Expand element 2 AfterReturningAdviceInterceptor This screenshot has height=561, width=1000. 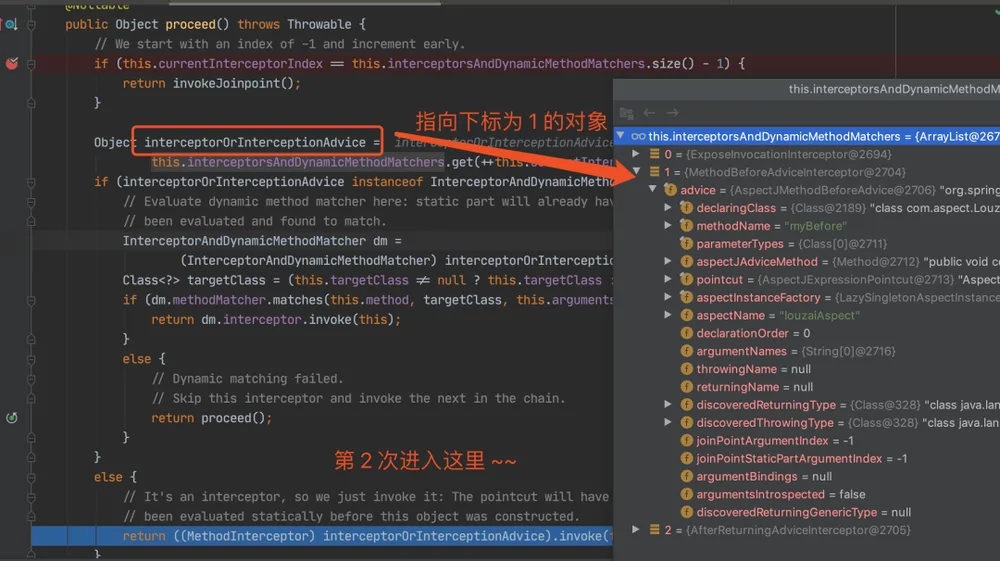click(x=636, y=529)
